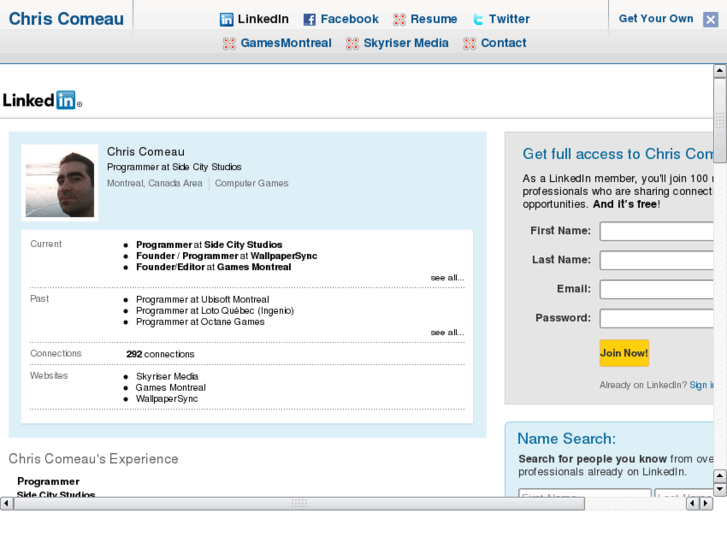Image resolution: width=727 pixels, height=545 pixels.
Task: Click the Last Name input field
Action: [657, 260]
